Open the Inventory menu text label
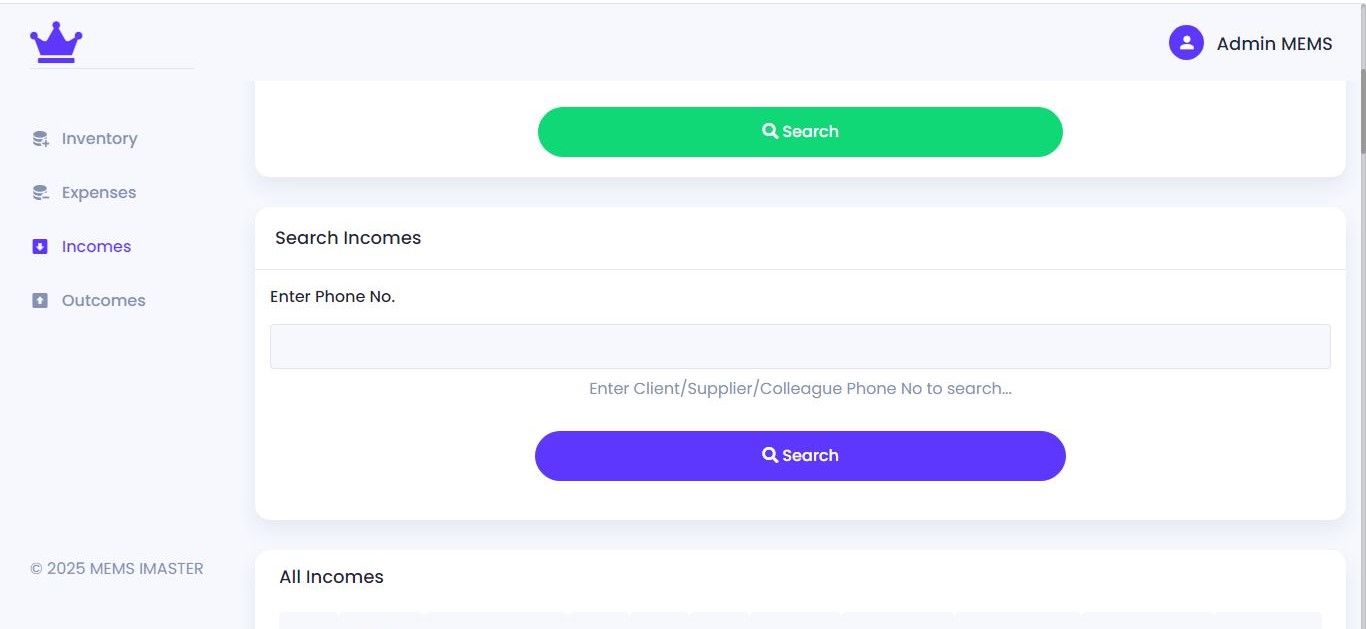1366x629 pixels. click(99, 139)
